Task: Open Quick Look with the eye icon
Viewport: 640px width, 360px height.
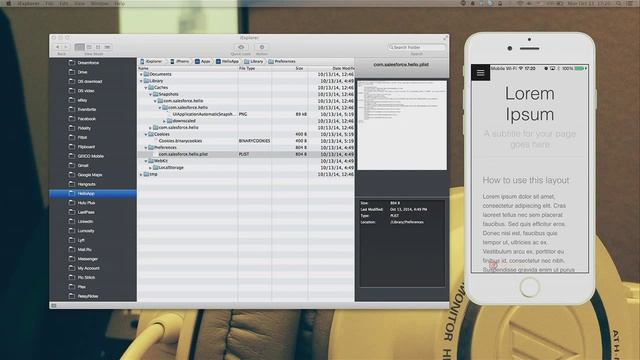Action: (241, 47)
